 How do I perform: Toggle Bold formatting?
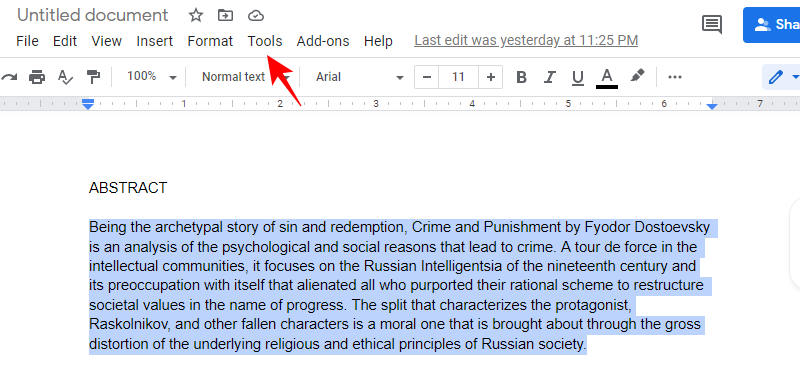521,77
